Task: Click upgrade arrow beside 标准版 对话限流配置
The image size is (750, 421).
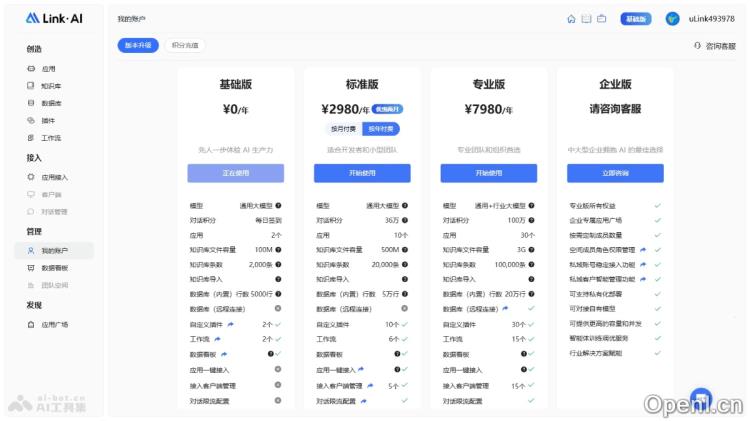Action: pos(364,401)
